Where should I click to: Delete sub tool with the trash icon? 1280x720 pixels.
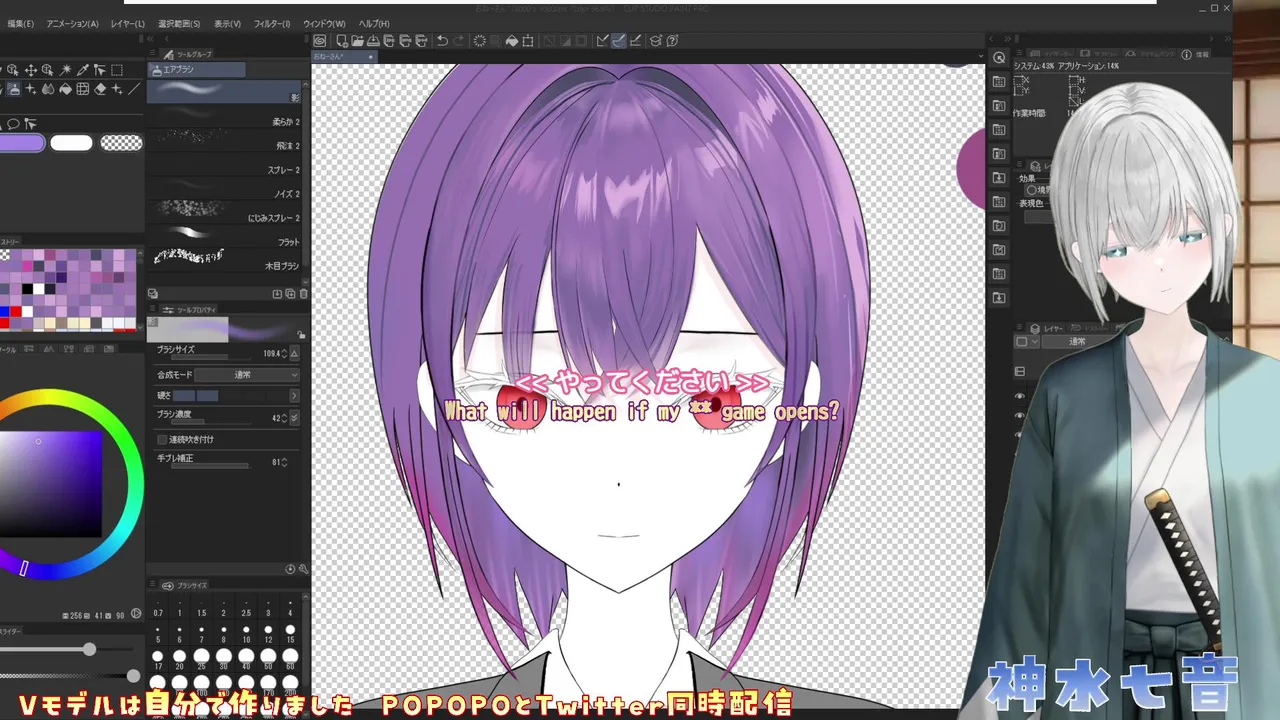[303, 294]
